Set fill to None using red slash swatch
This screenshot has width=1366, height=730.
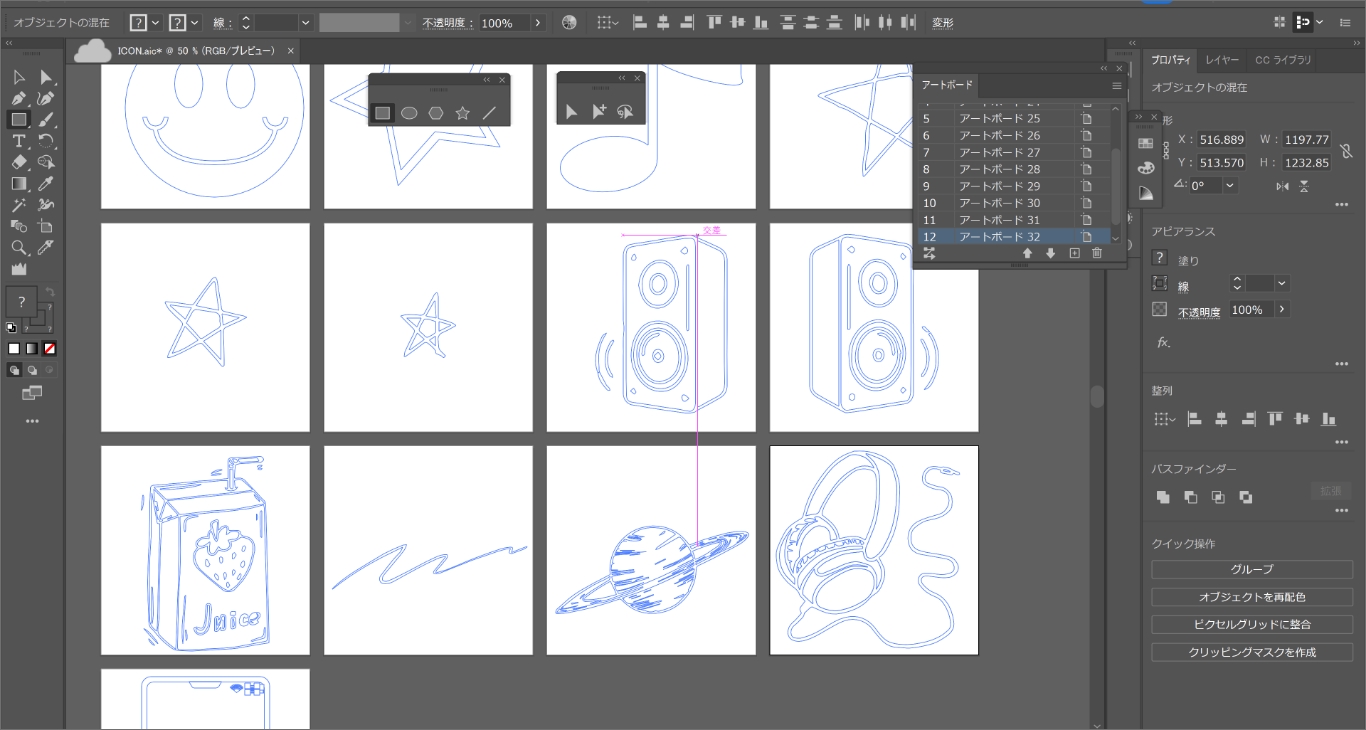[x=49, y=348]
